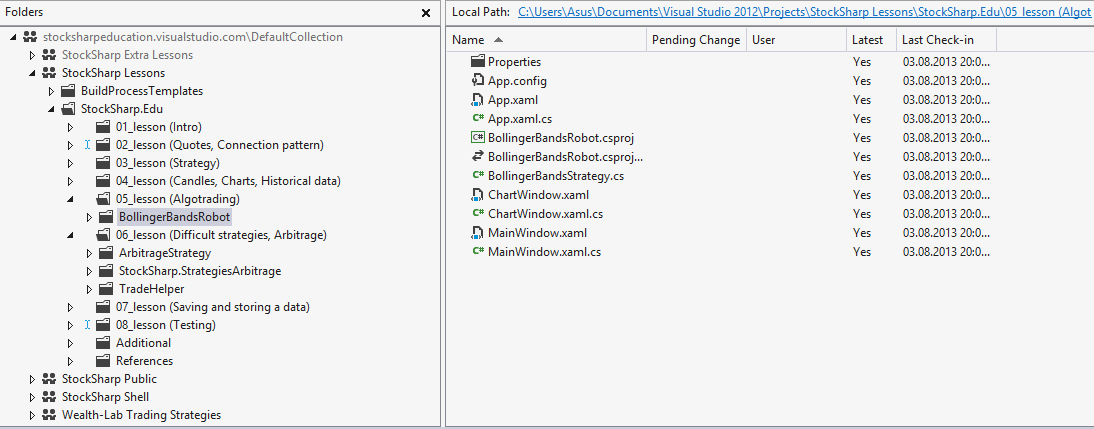
Task: Click the App.config file icon
Action: click(x=478, y=80)
